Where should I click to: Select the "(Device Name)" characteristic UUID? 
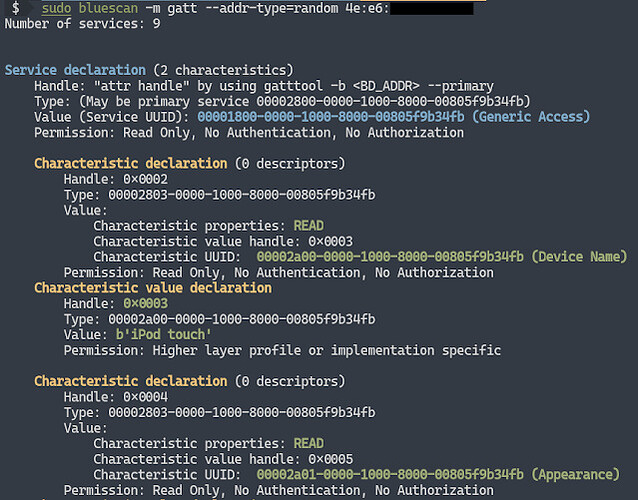(442, 257)
